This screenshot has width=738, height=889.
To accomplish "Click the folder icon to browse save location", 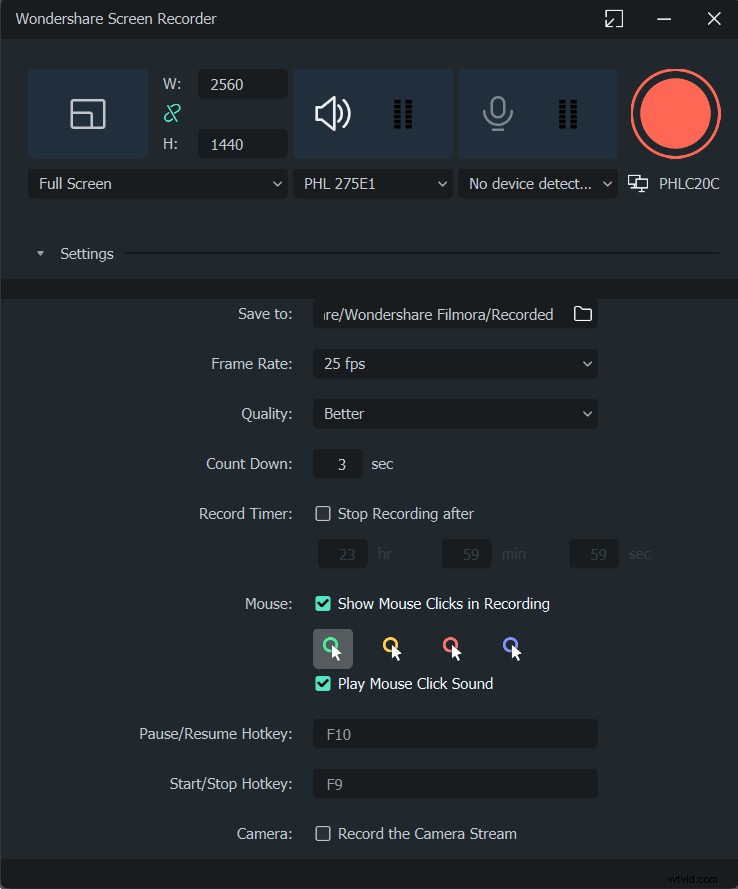I will point(582,314).
